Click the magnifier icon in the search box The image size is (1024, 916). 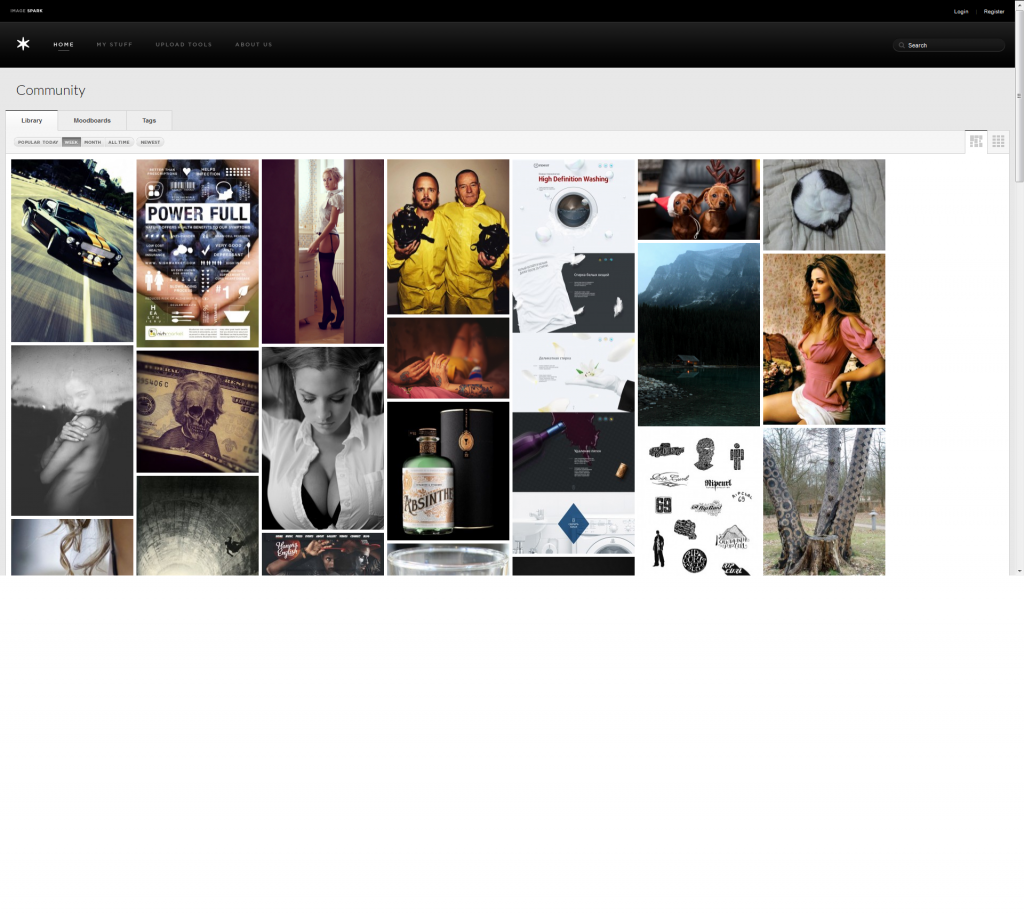902,45
